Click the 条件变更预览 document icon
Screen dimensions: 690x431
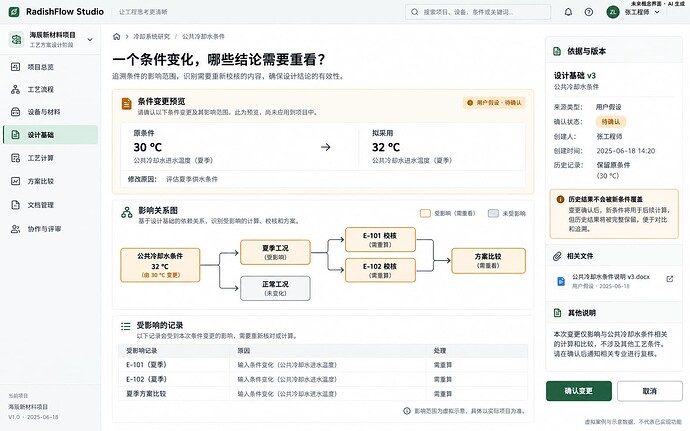(126, 104)
